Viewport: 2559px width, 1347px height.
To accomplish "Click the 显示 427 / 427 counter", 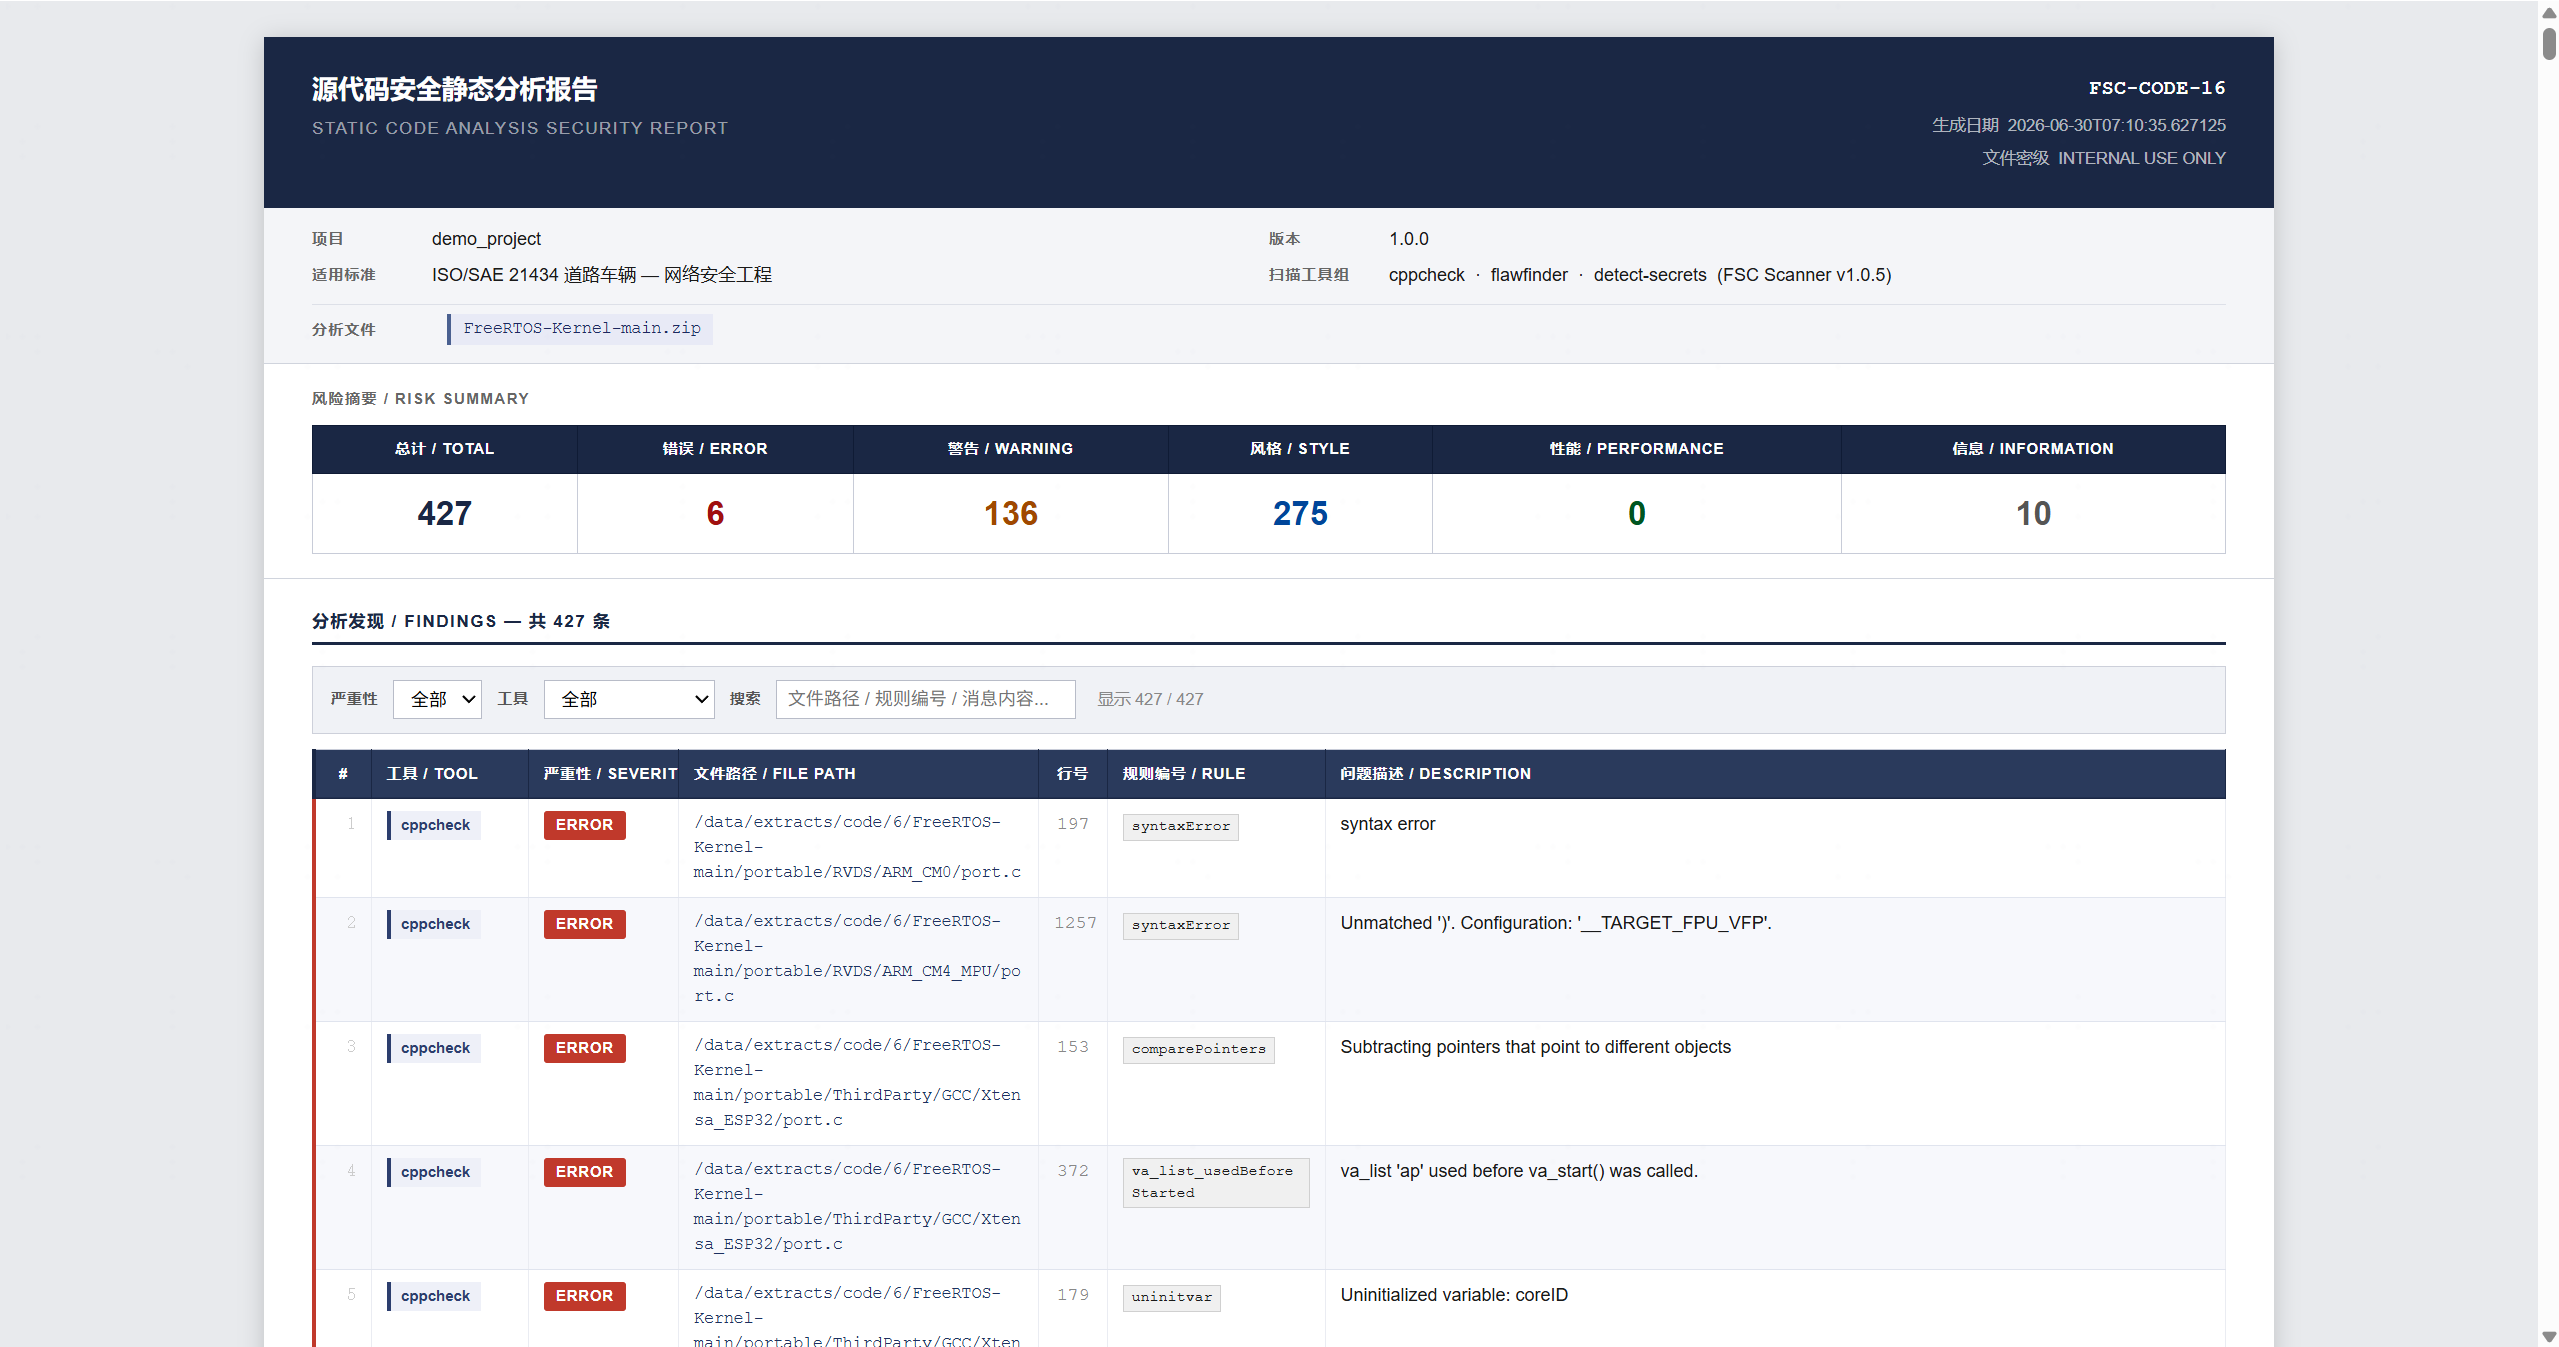I will click(1150, 699).
